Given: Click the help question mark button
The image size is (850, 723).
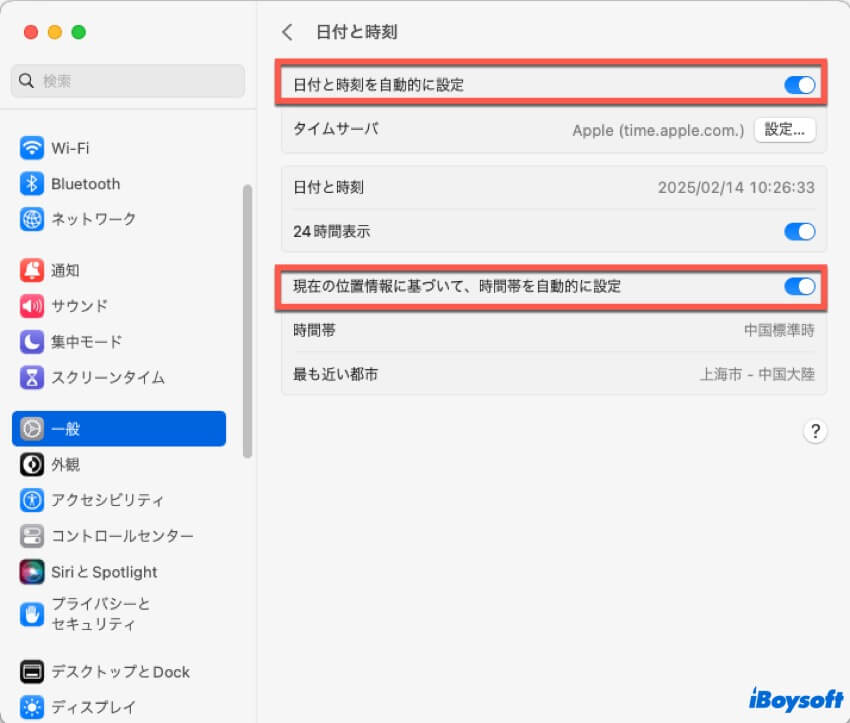Looking at the screenshot, I should [x=816, y=431].
